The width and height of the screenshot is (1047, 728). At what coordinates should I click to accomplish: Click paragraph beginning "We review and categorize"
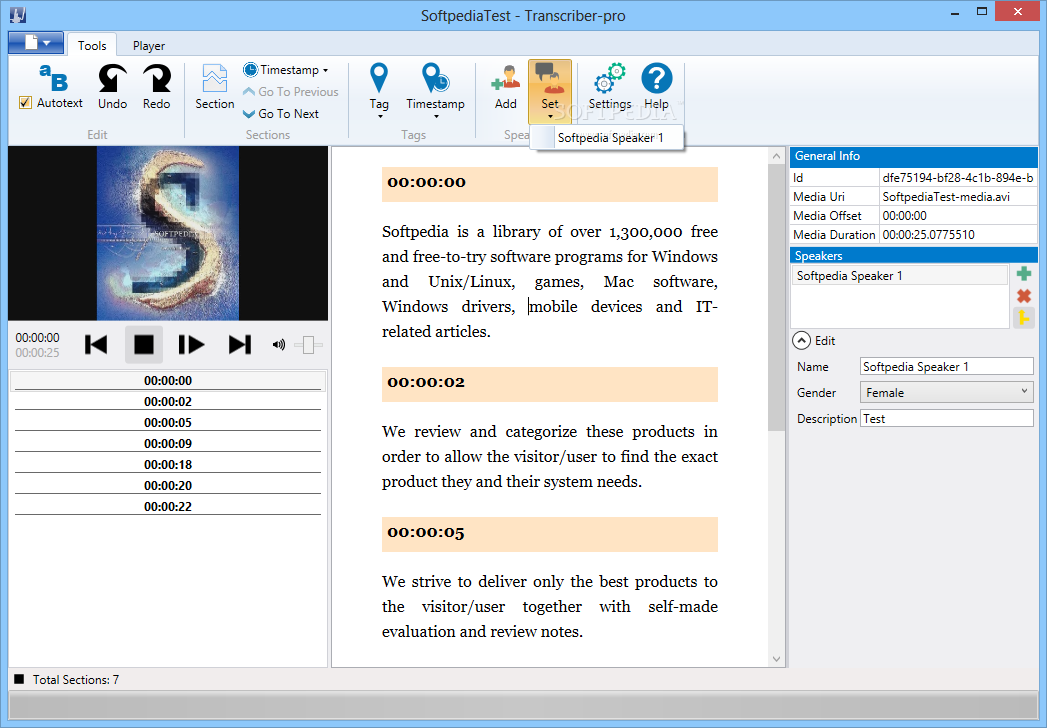click(550, 456)
